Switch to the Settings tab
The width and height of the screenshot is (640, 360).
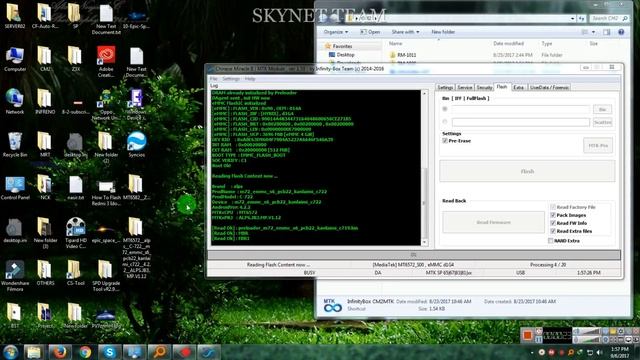coord(445,87)
